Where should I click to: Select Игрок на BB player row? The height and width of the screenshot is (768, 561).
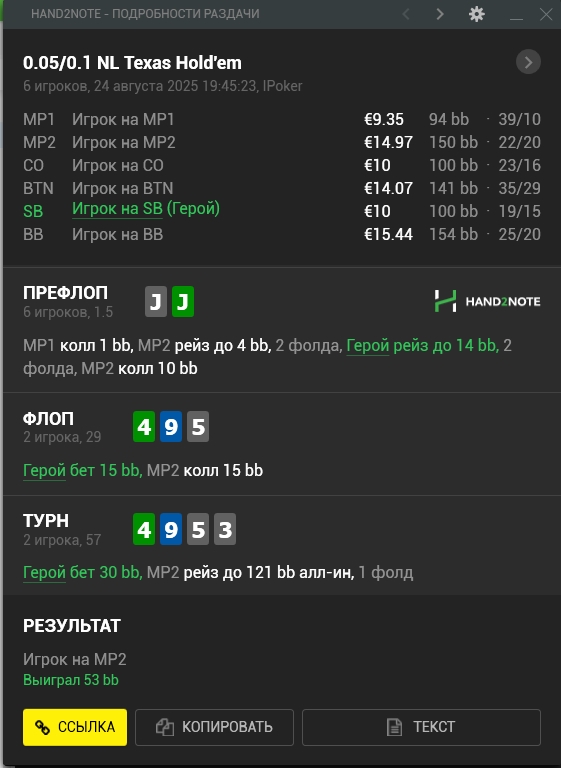click(282, 235)
